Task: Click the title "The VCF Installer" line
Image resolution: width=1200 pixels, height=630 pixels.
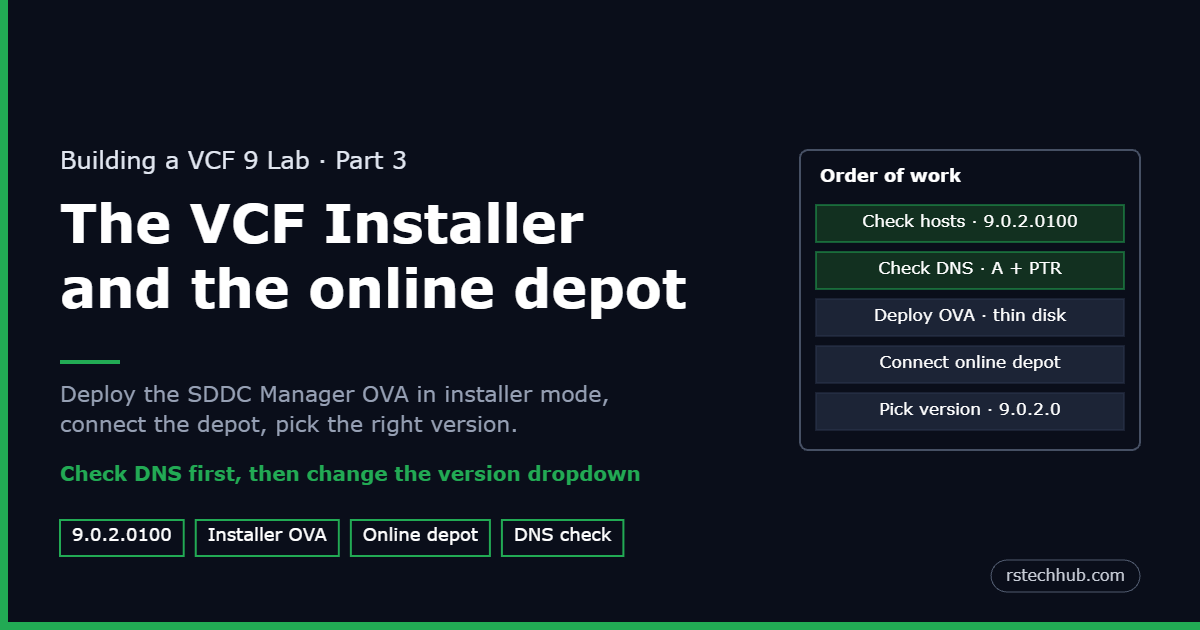Action: [321, 224]
